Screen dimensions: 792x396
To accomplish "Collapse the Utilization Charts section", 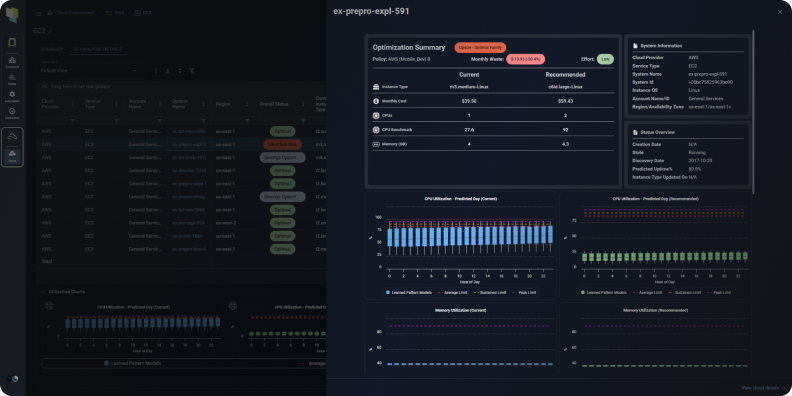I will tap(42, 292).
